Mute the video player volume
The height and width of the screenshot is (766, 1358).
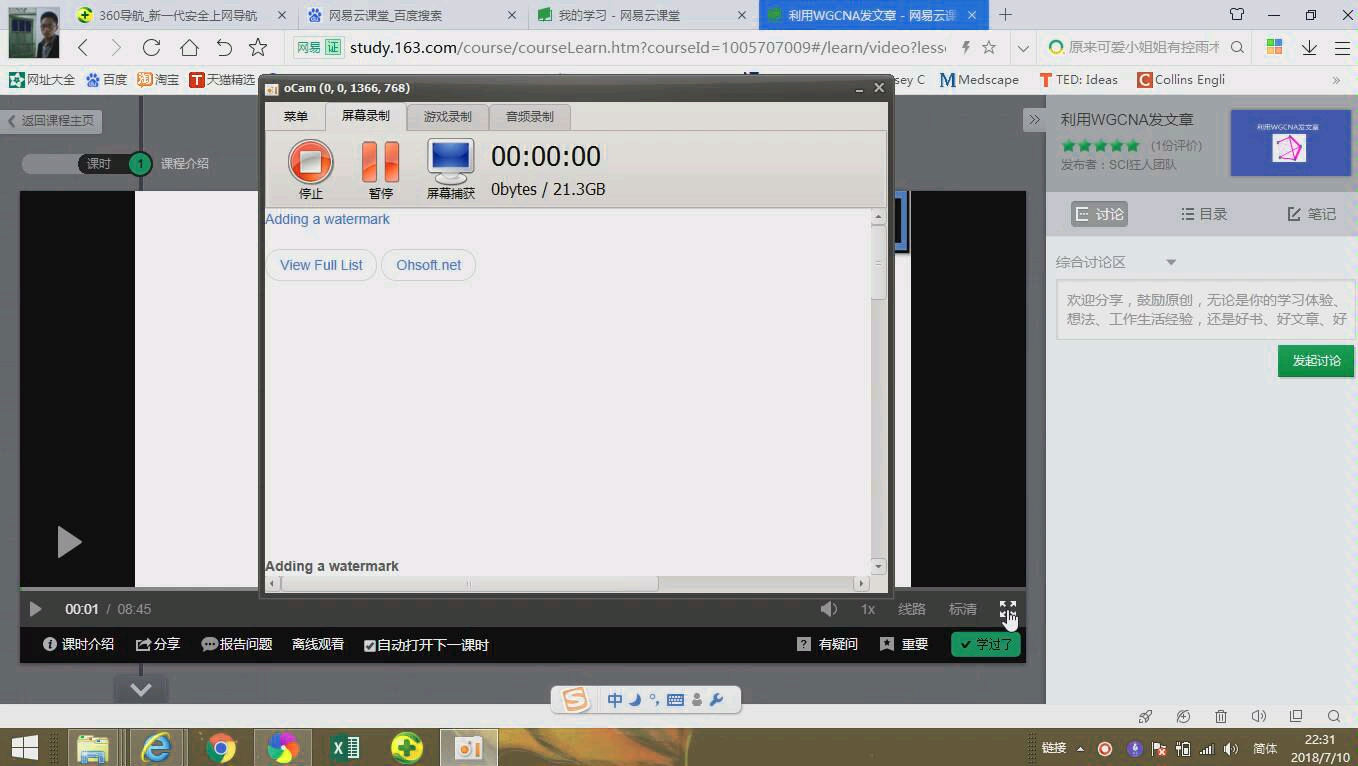tap(829, 609)
